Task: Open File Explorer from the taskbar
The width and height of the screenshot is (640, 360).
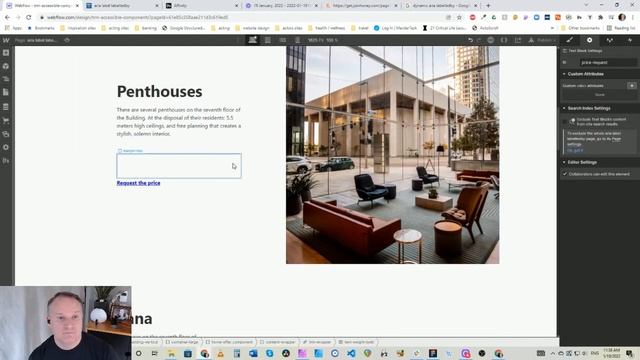Action: click(171, 353)
